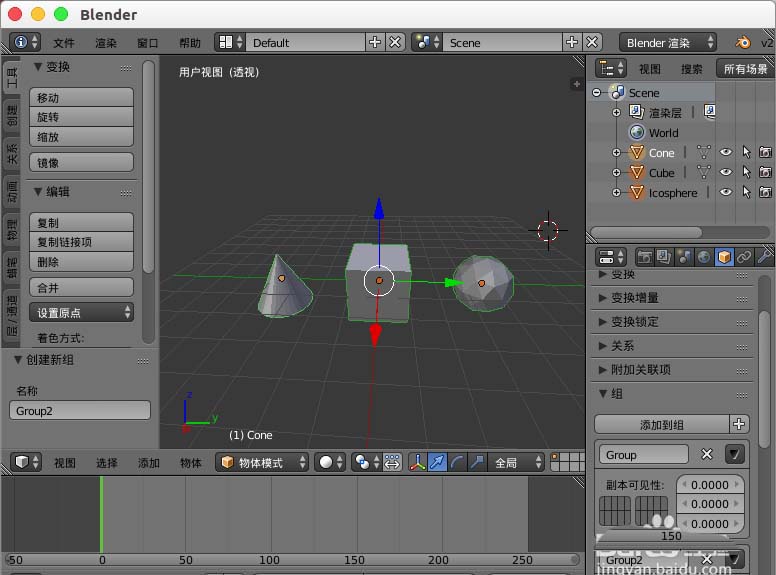This screenshot has height=575, width=776.
Task: Open the render properties camera tab
Action: (644, 257)
